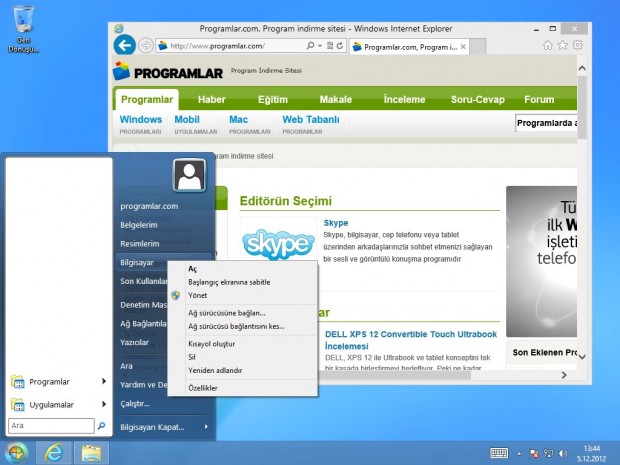Click the Mac programları link
The height and width of the screenshot is (465, 620).
click(250, 124)
